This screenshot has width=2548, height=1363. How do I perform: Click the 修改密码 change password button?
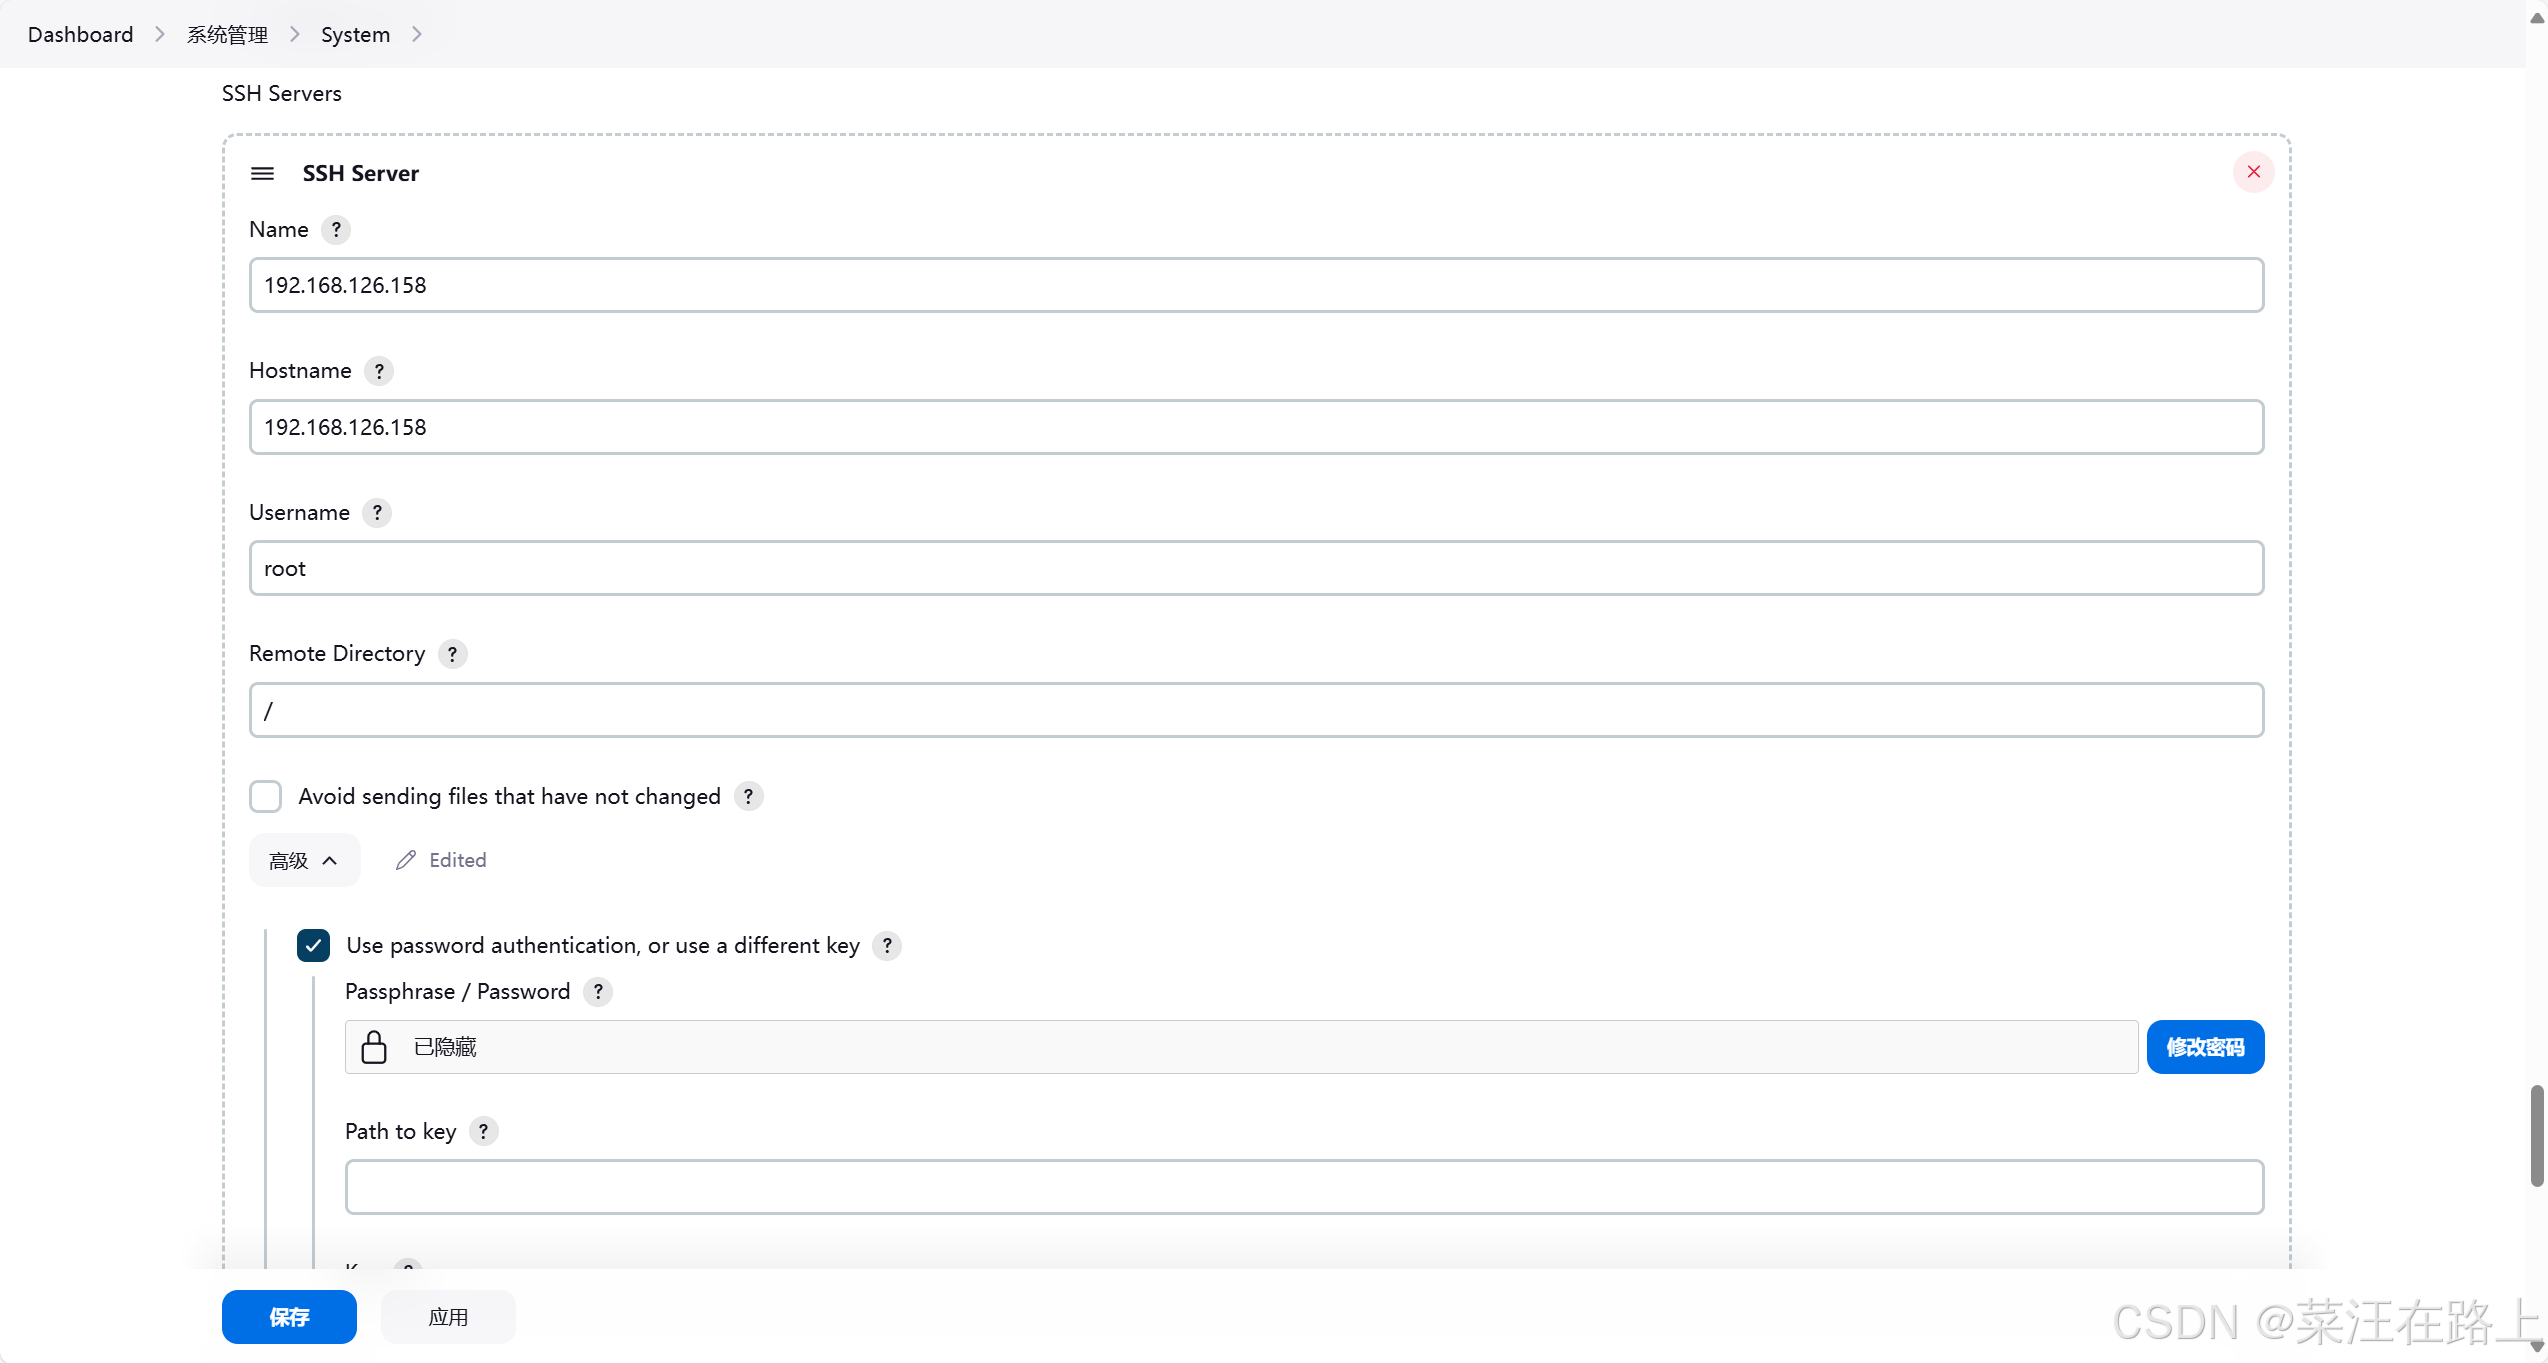(x=2205, y=1047)
